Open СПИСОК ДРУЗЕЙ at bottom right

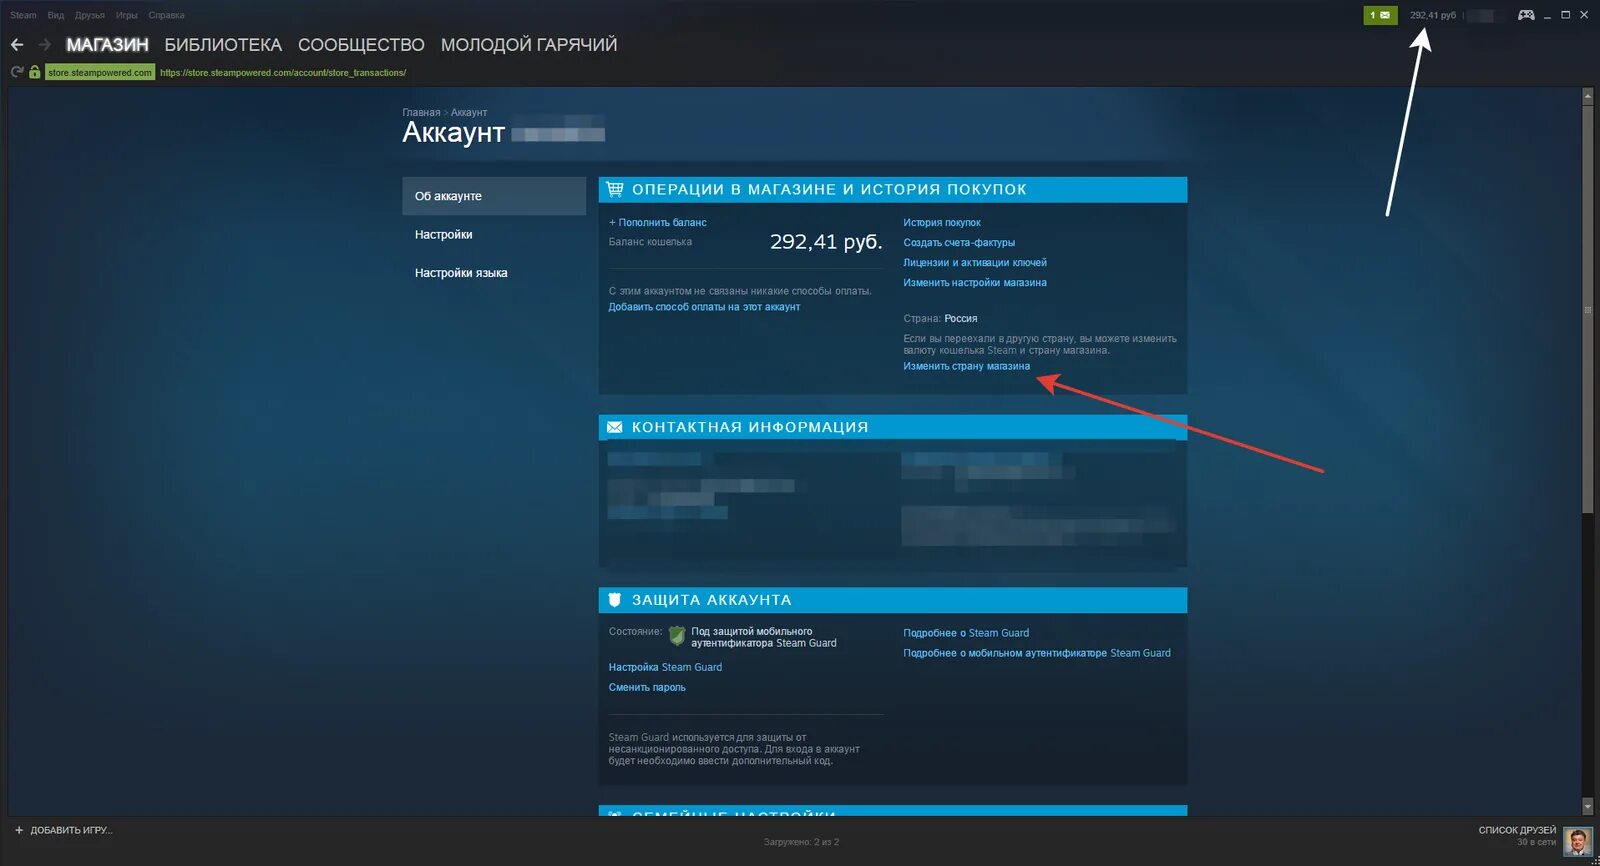[1517, 830]
